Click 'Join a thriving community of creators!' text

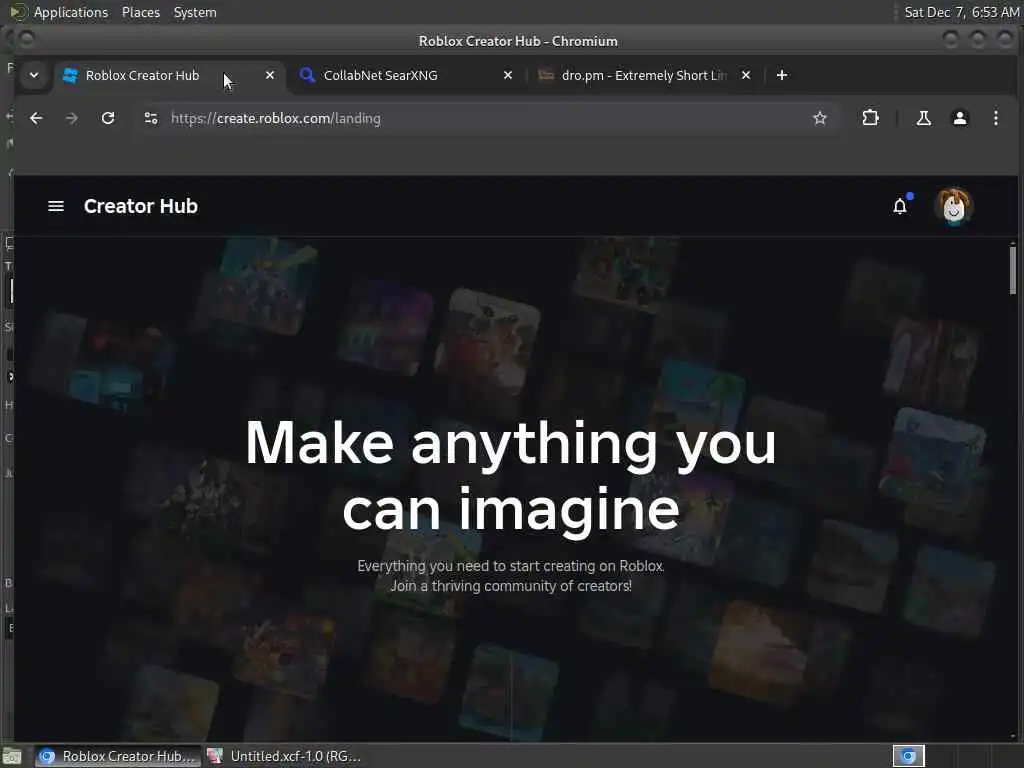511,586
